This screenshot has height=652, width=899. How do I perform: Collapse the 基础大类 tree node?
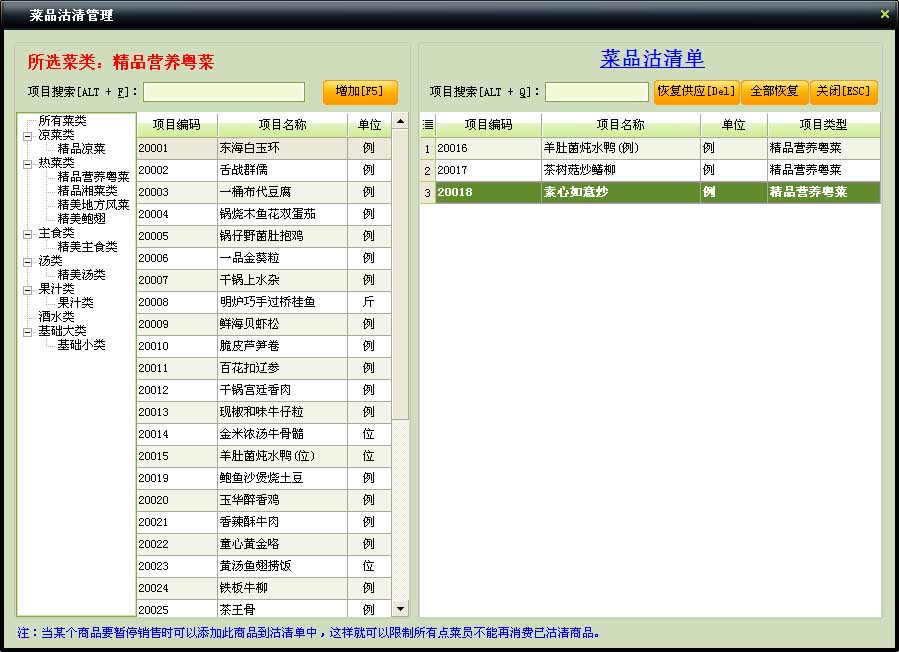[27, 331]
